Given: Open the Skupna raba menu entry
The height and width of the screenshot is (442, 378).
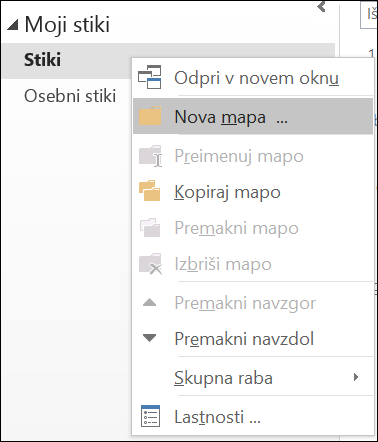Looking at the screenshot, I should [253, 377].
